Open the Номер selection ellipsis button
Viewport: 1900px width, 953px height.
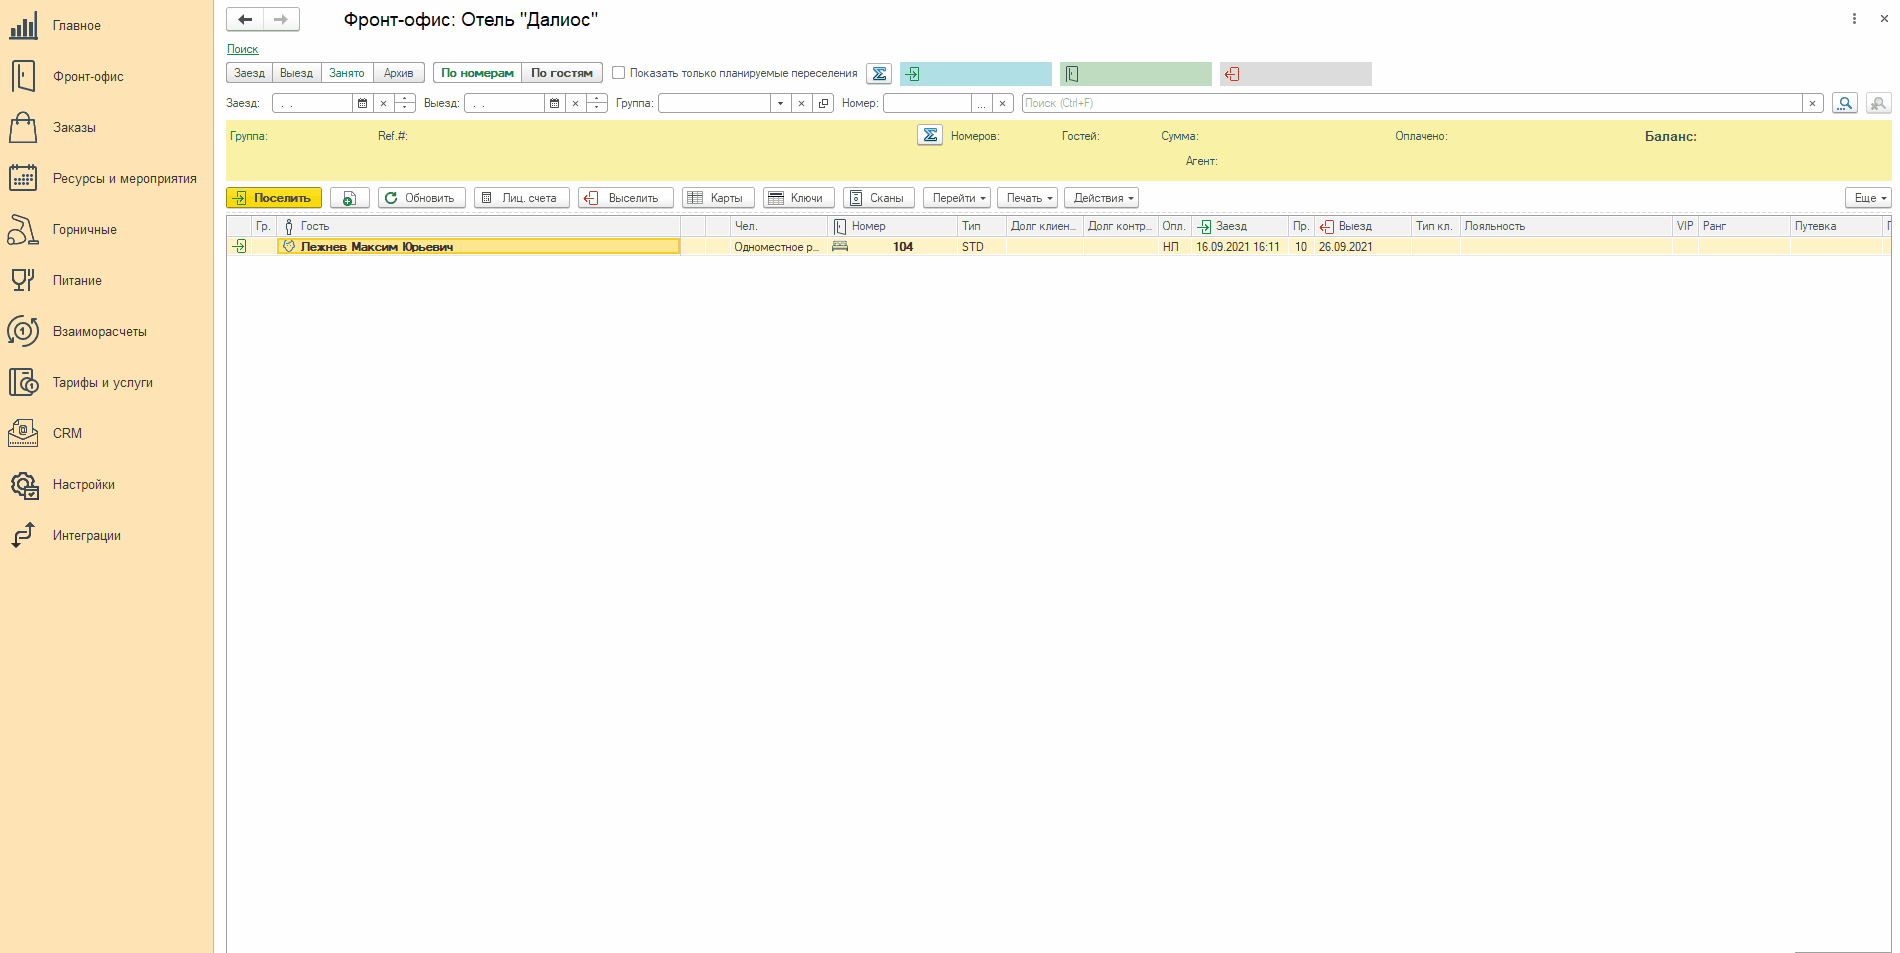pos(981,103)
